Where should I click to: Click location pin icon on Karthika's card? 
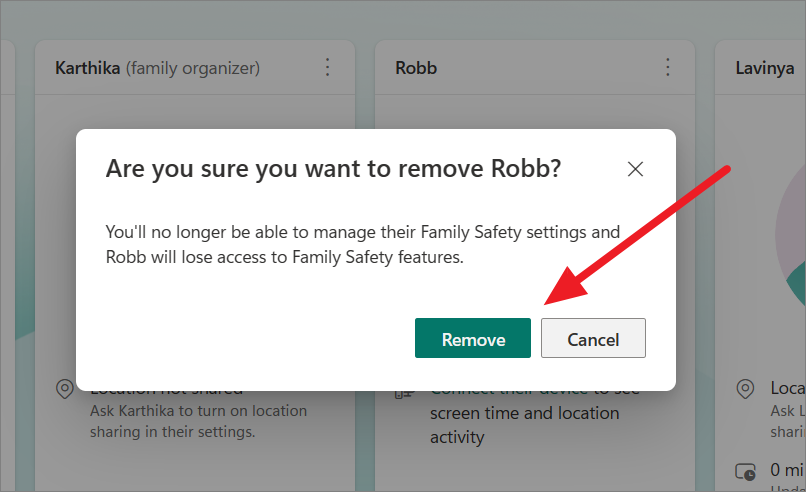coord(65,389)
